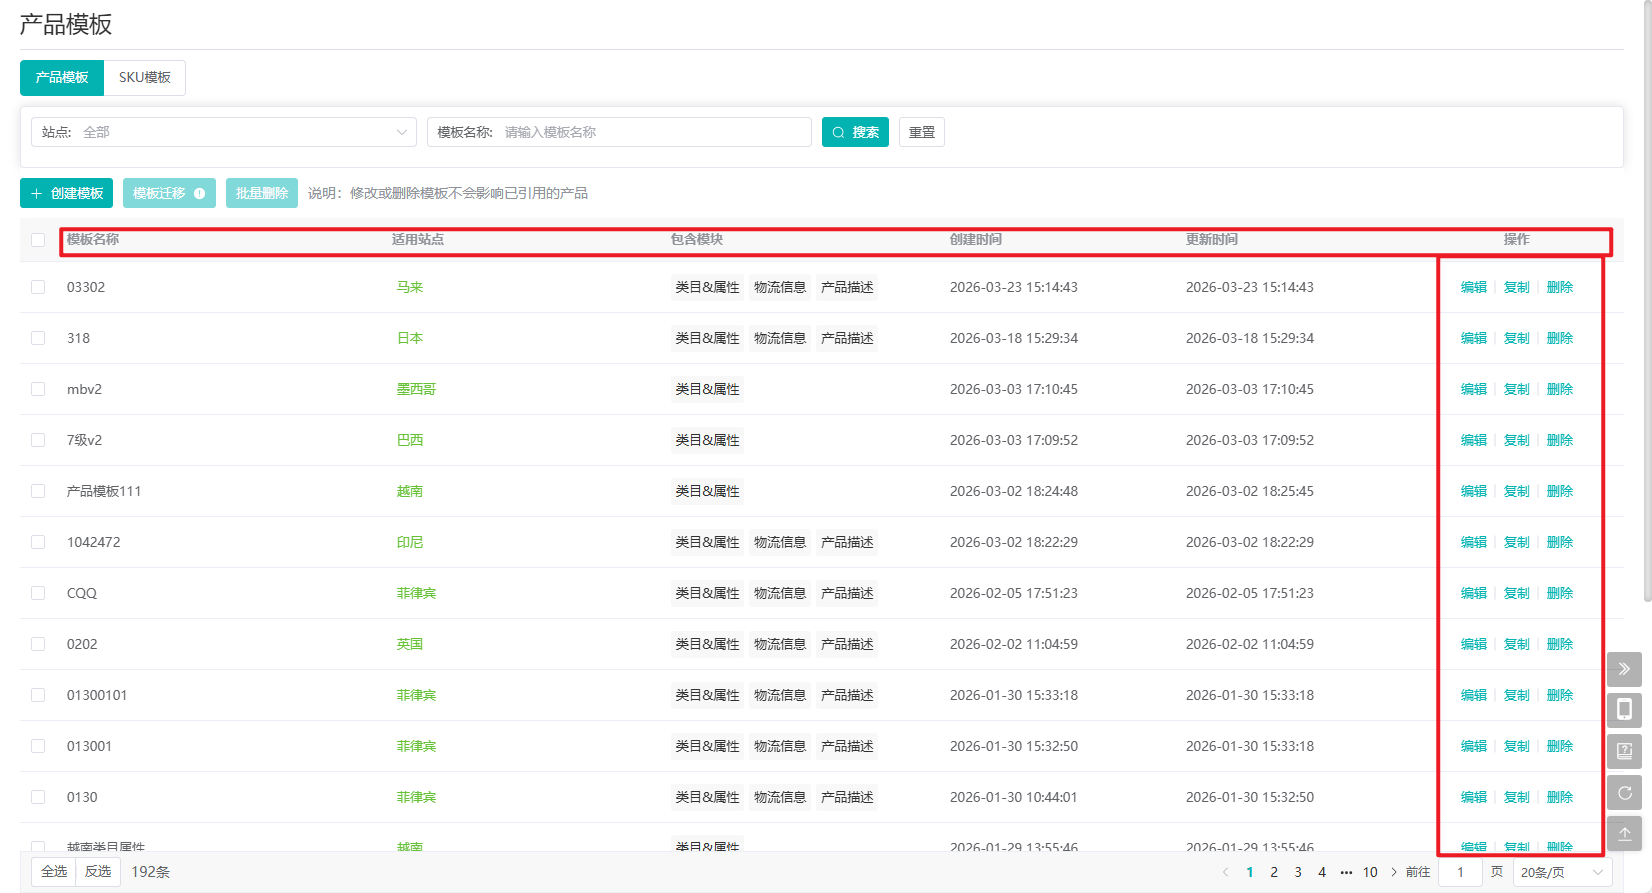Click 编辑 link for template 318
Image resolution: width=1652 pixels, height=893 pixels.
coord(1473,338)
